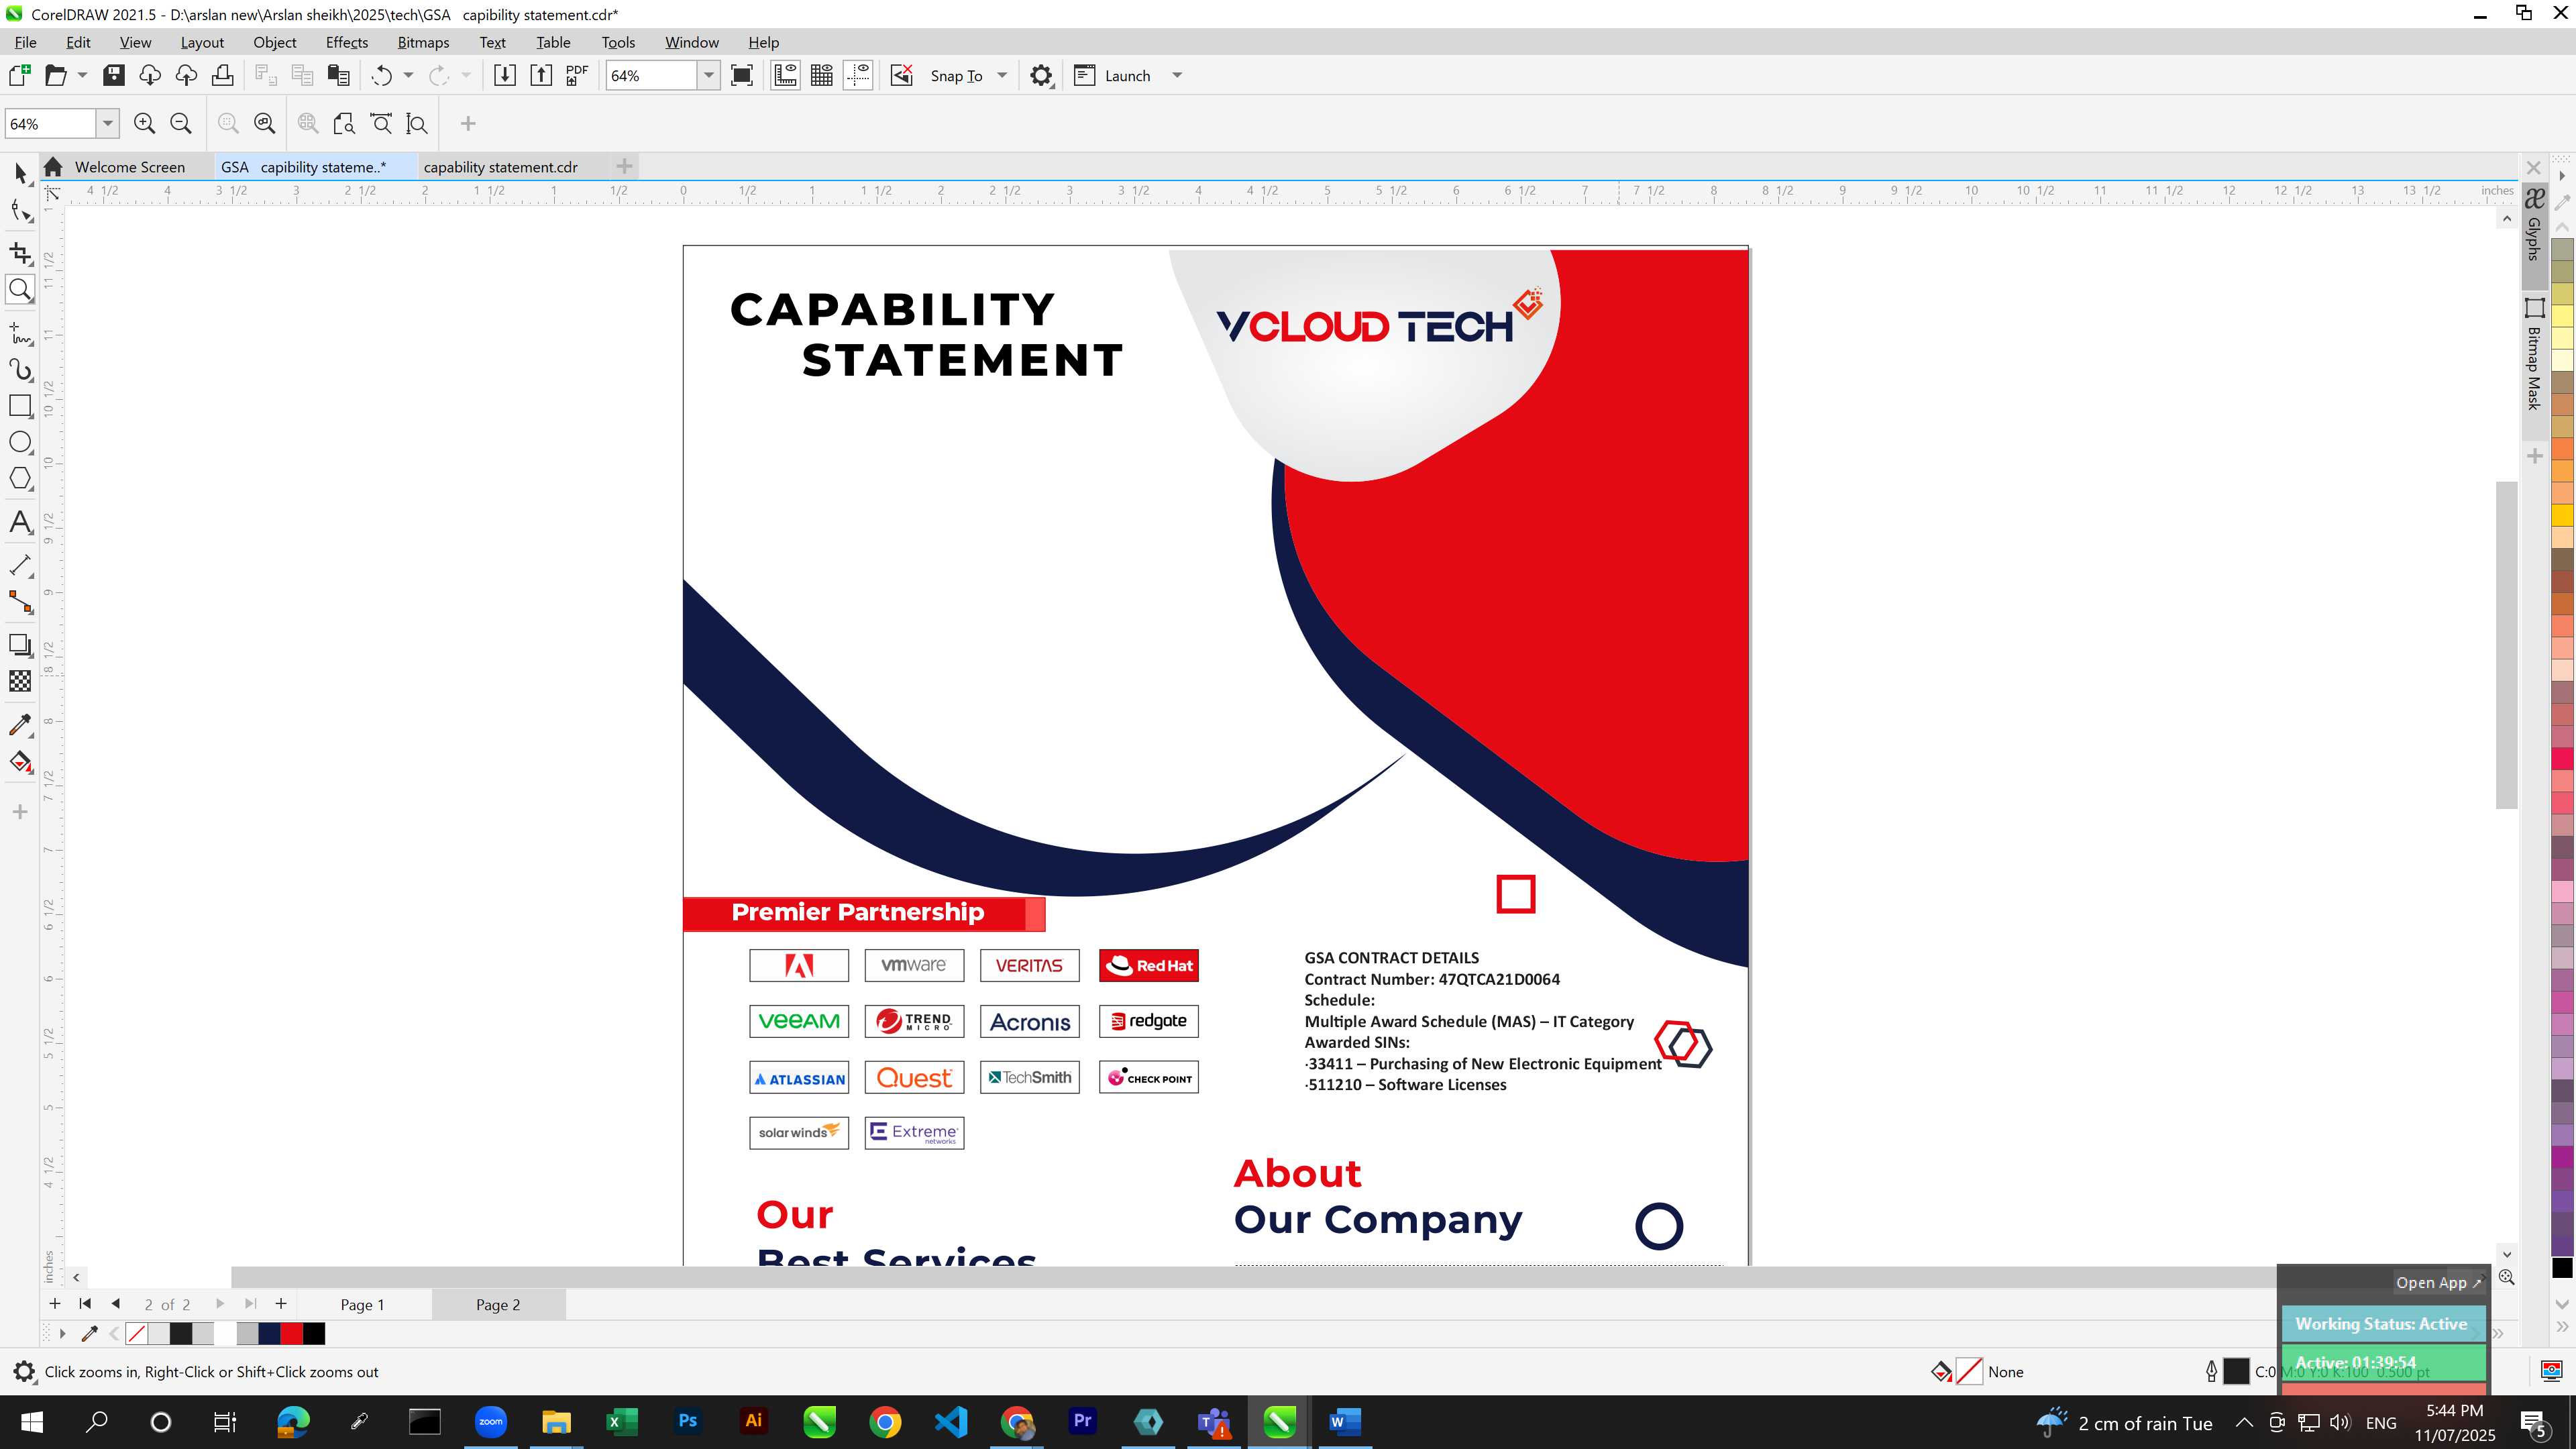The image size is (2576, 1449).
Task: Expand the Undo history dropdown arrow
Action: point(408,76)
